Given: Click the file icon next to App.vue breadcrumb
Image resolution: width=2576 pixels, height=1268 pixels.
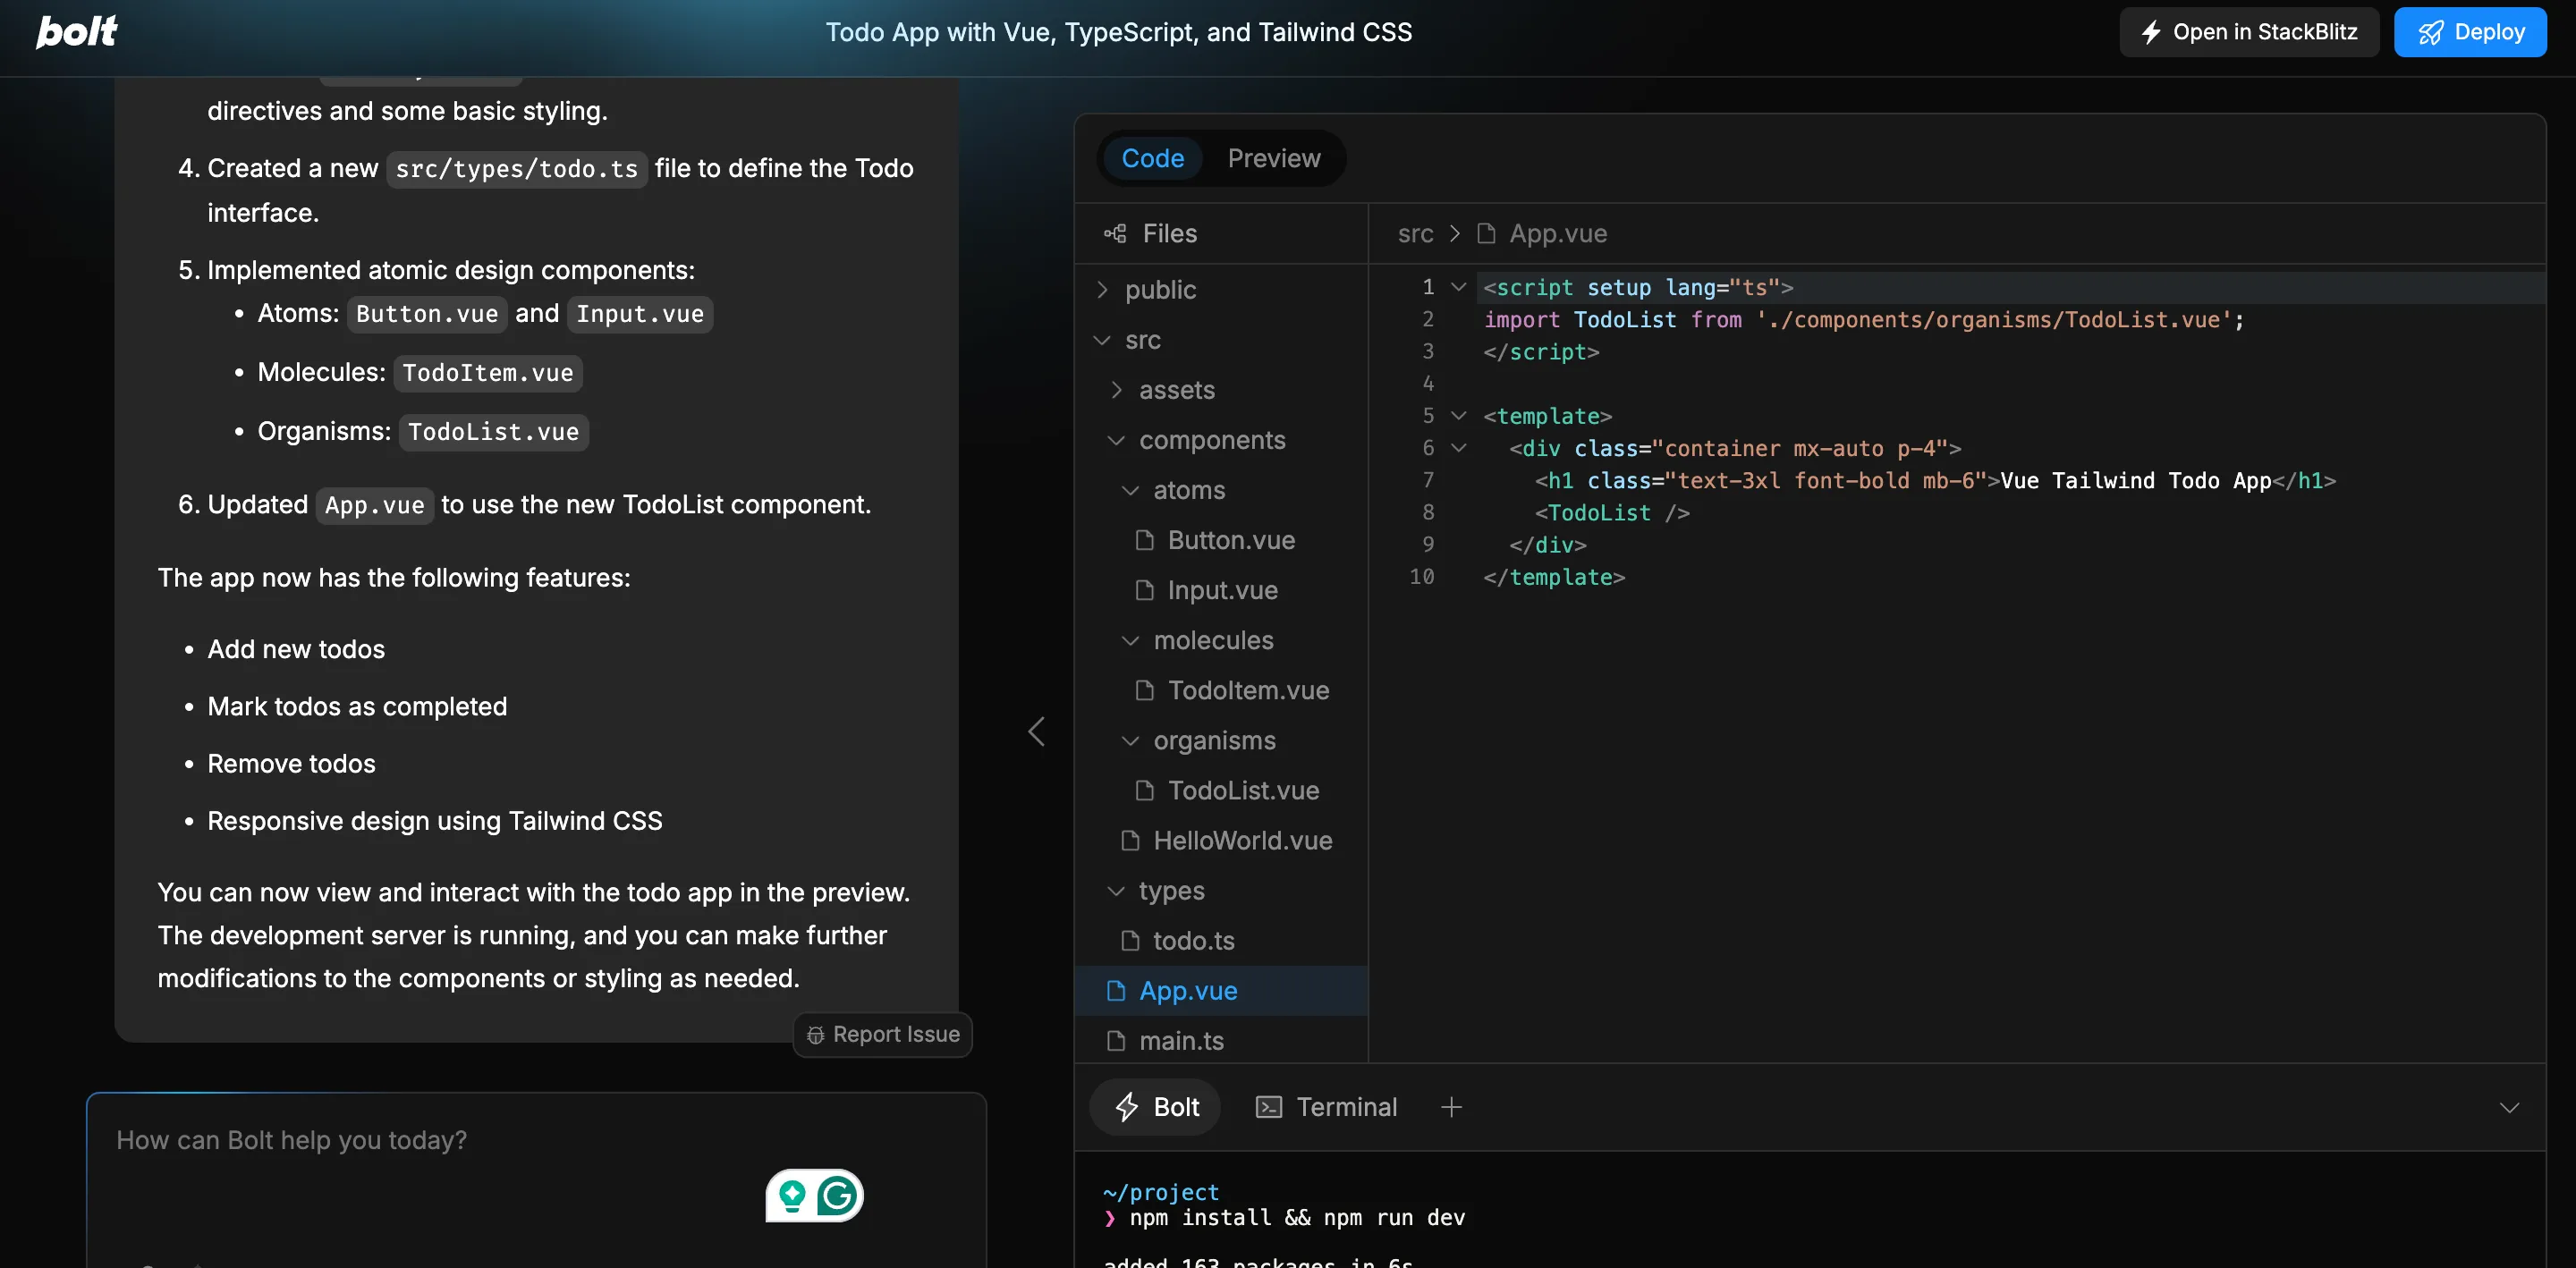Looking at the screenshot, I should [1485, 233].
